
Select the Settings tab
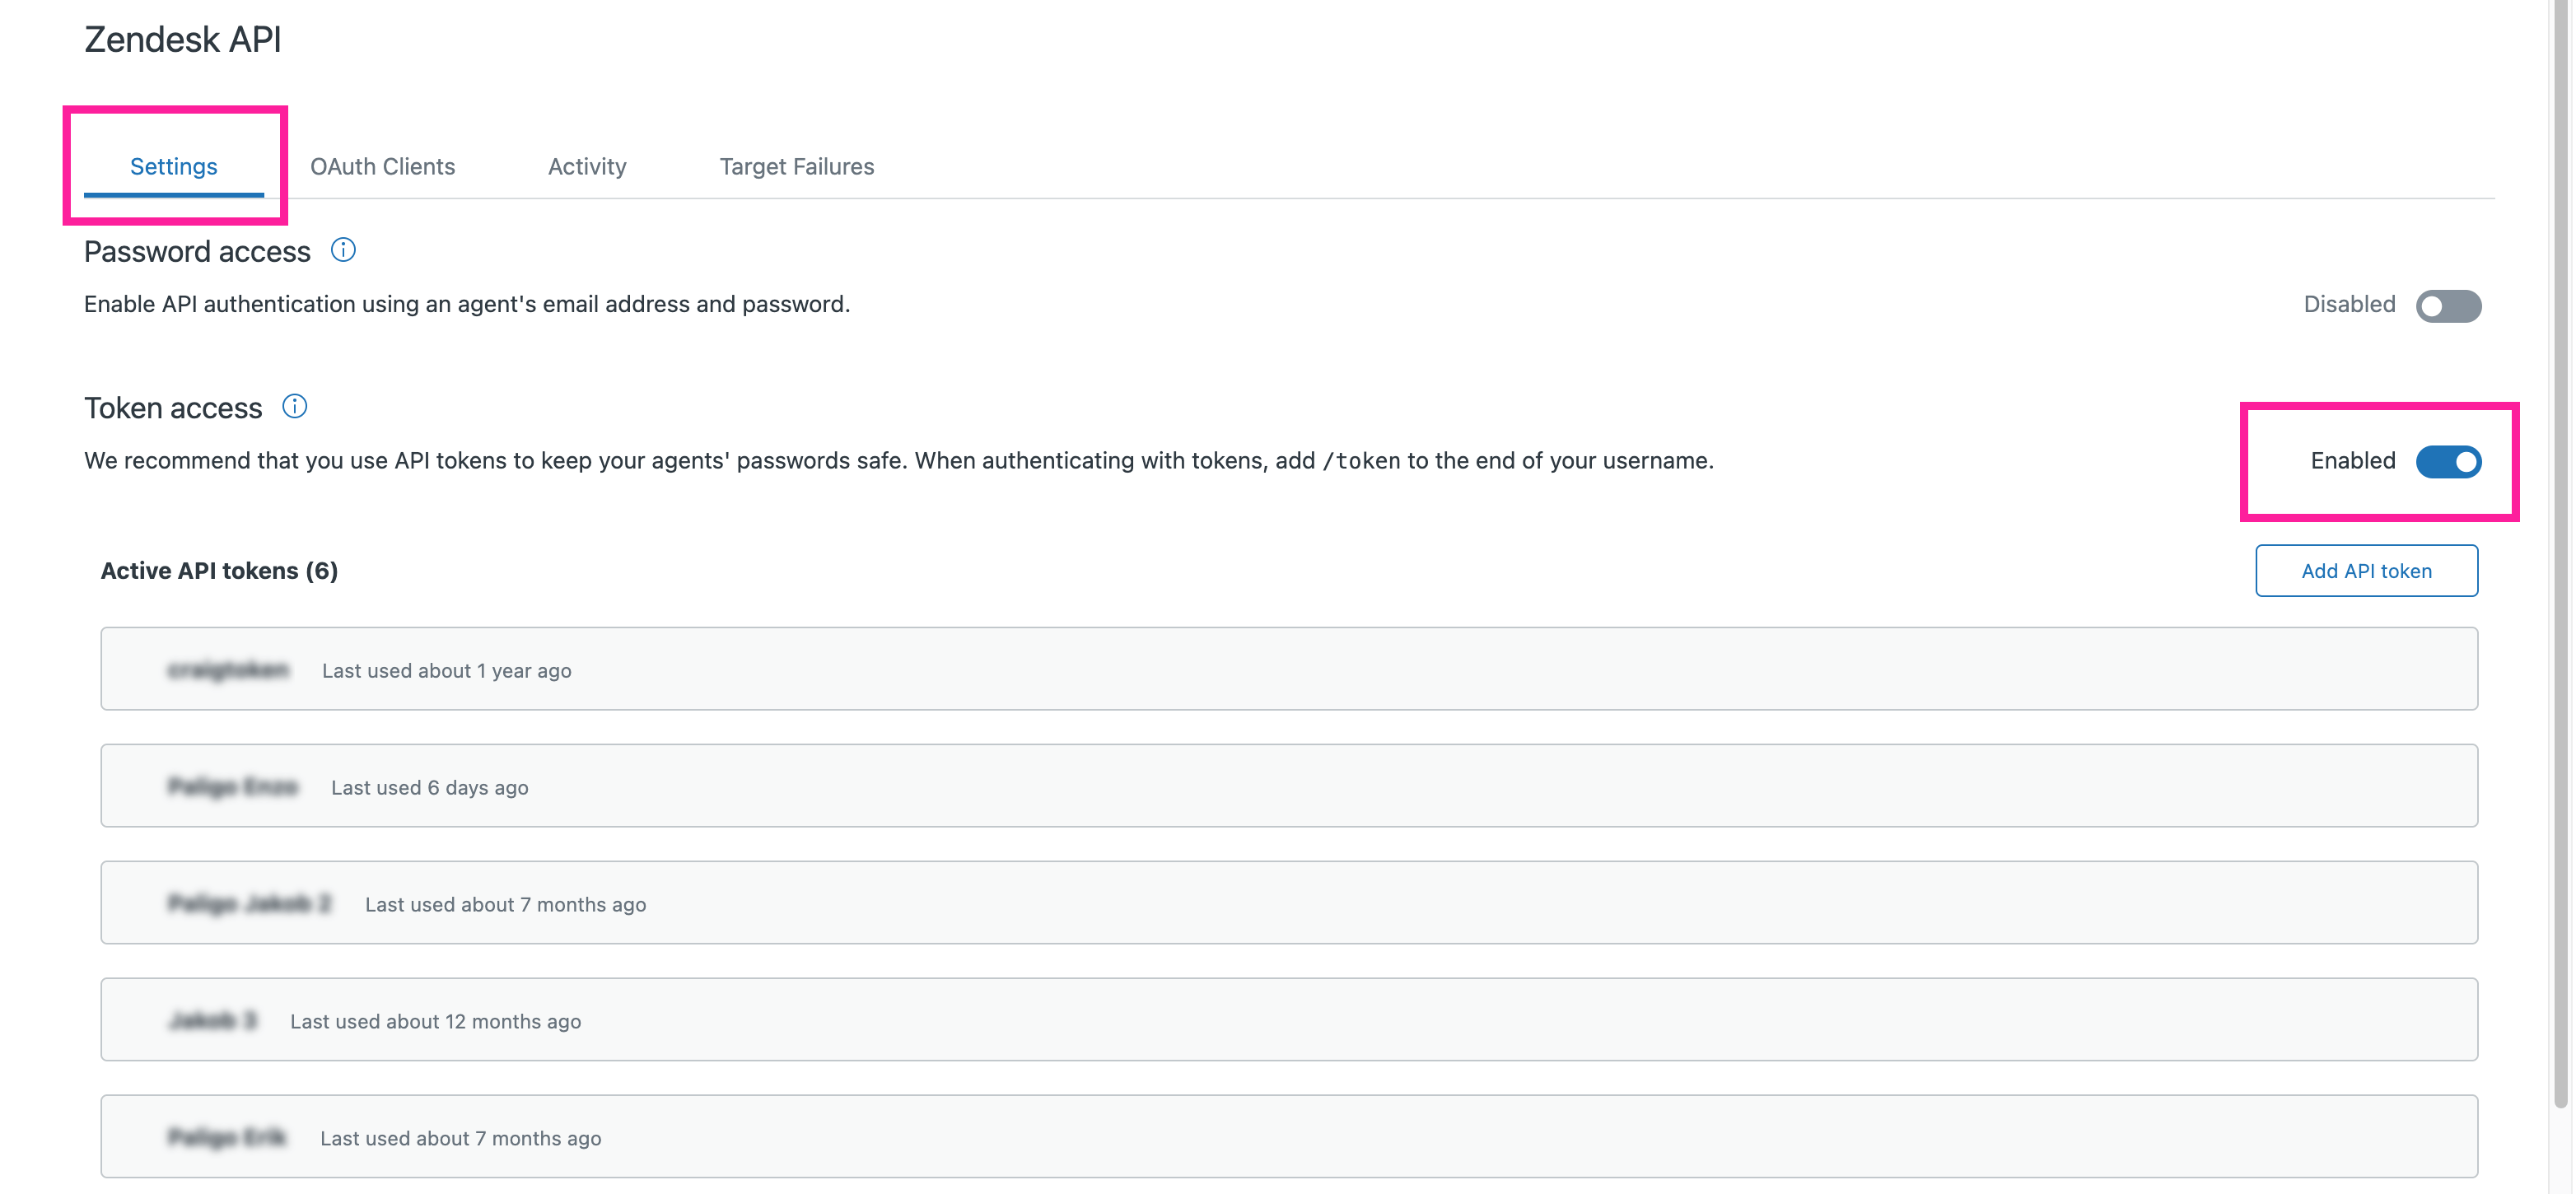click(x=173, y=166)
